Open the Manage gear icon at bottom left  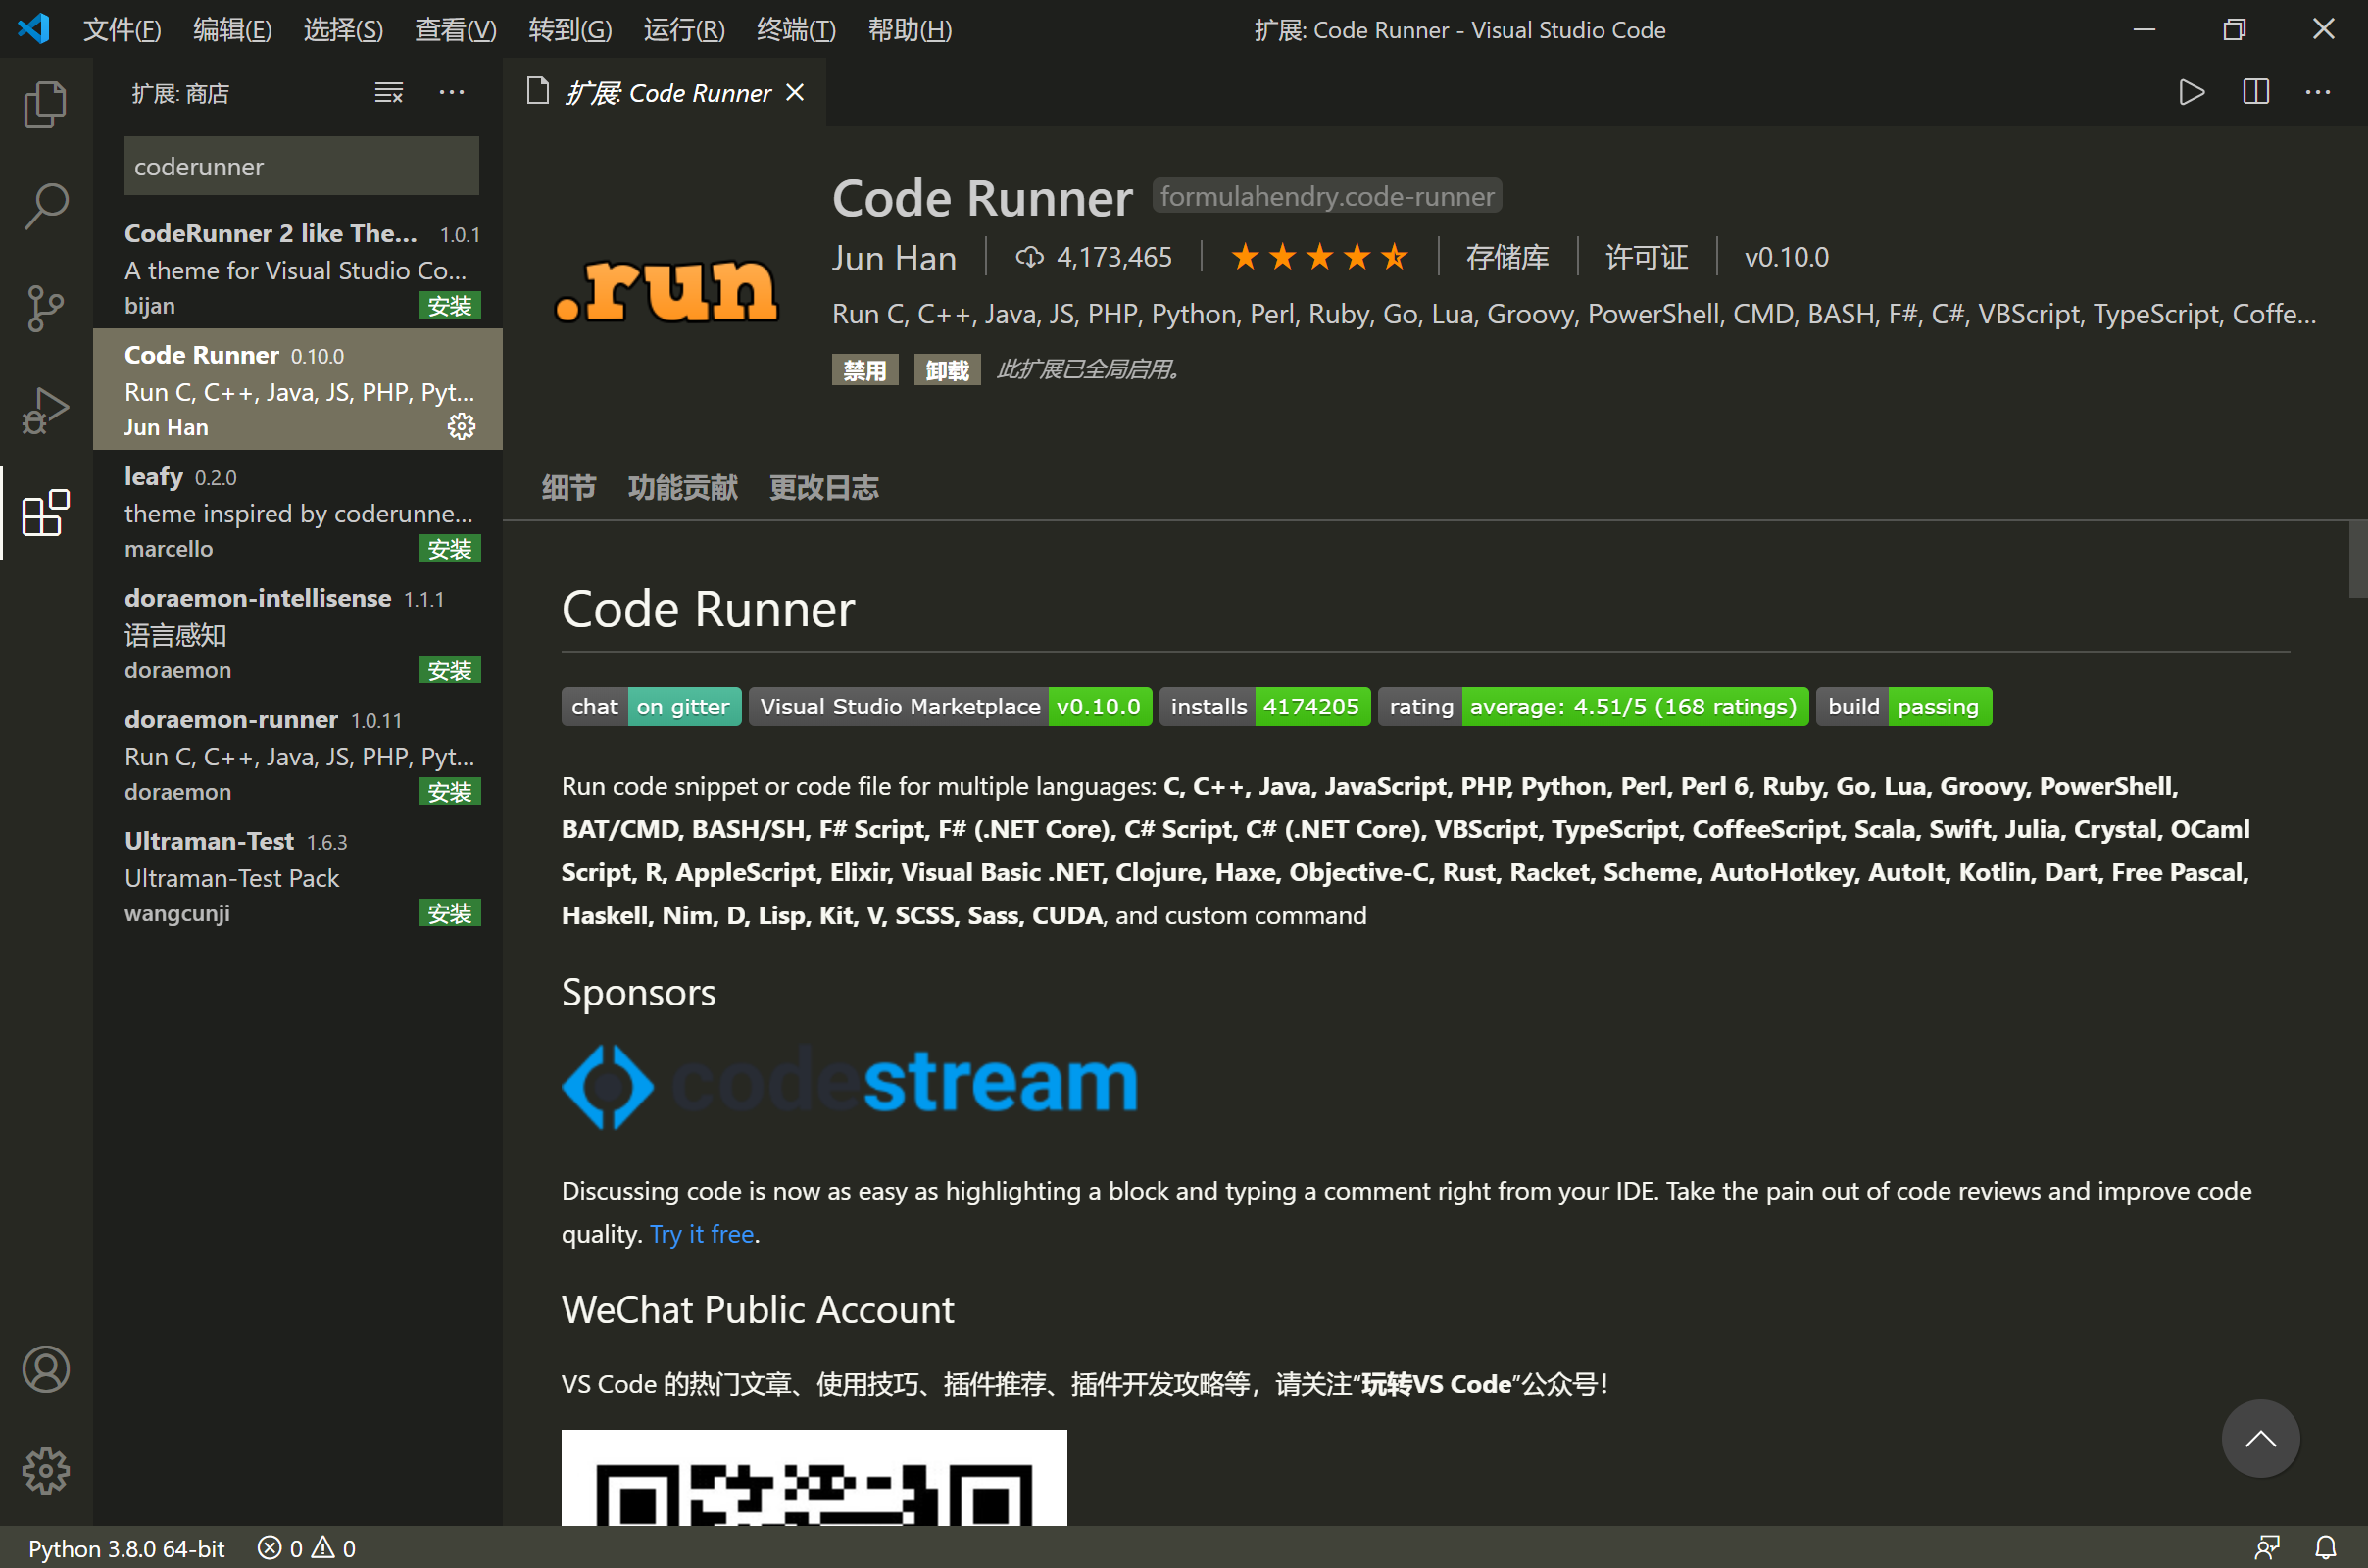click(x=45, y=1470)
